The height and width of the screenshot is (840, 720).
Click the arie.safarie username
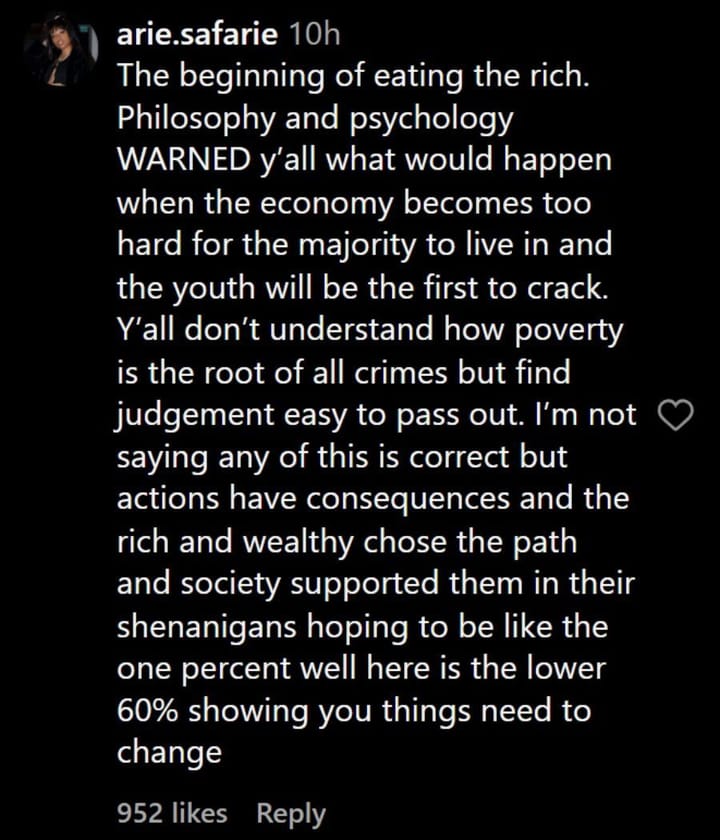point(197,36)
